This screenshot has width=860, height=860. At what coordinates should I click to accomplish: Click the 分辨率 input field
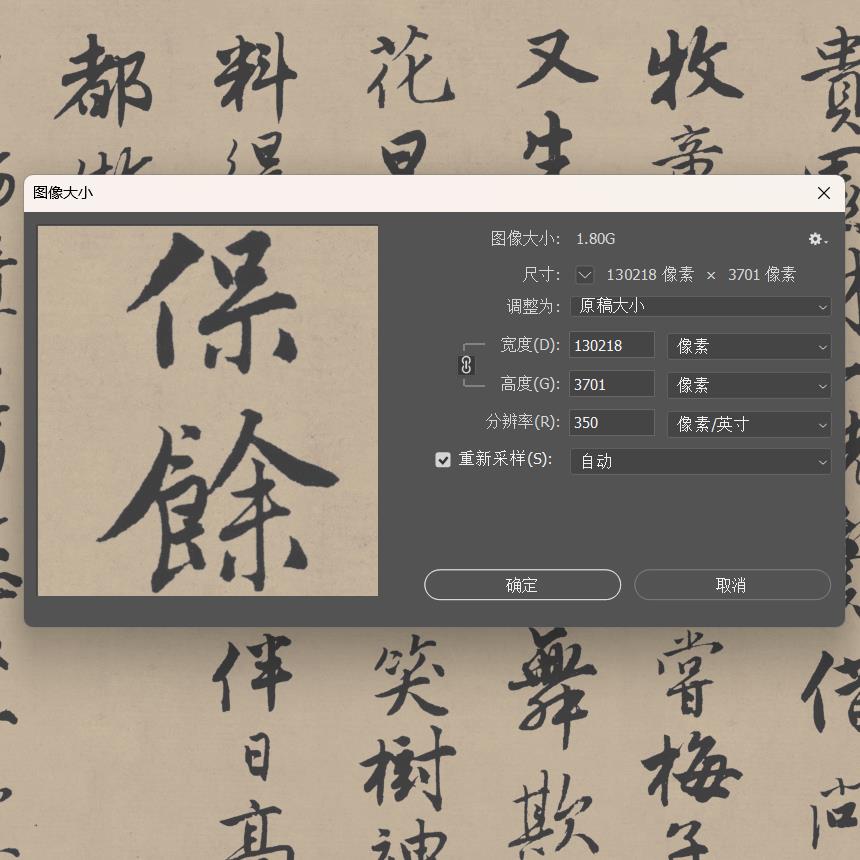[612, 423]
